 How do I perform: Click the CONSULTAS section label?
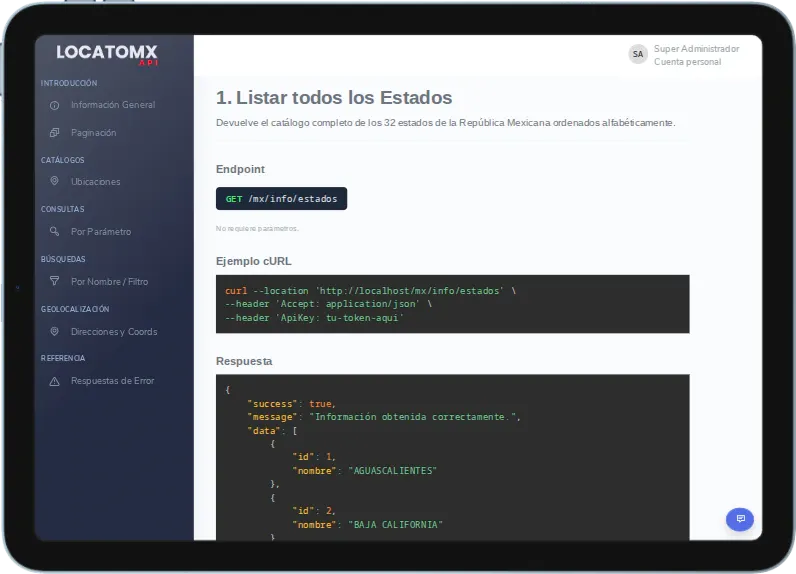click(x=62, y=209)
